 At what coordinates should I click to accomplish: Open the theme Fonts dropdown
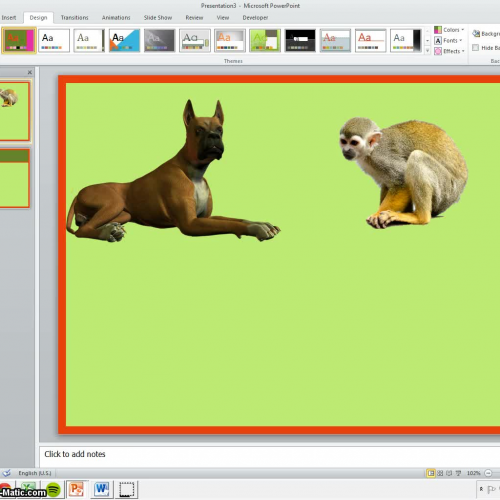(x=448, y=40)
